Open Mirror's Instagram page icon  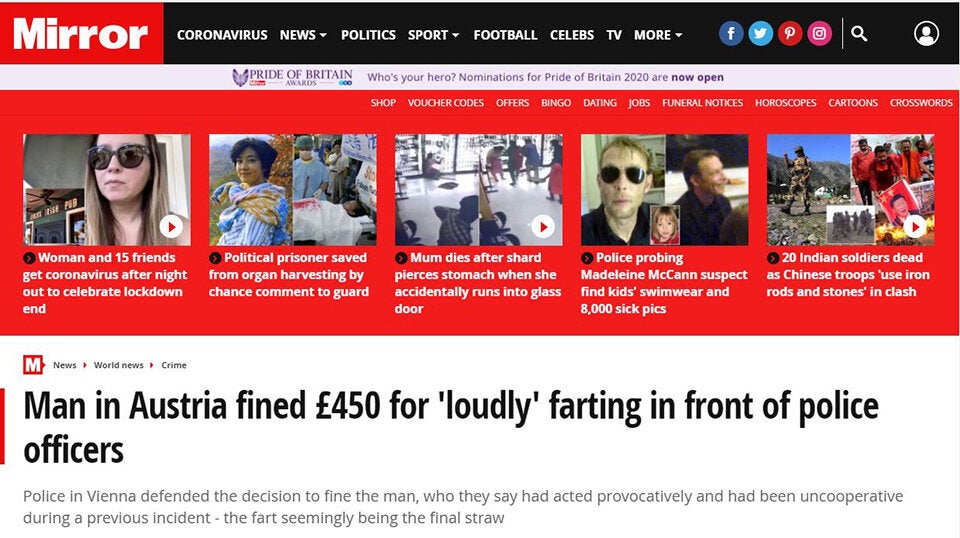820,34
